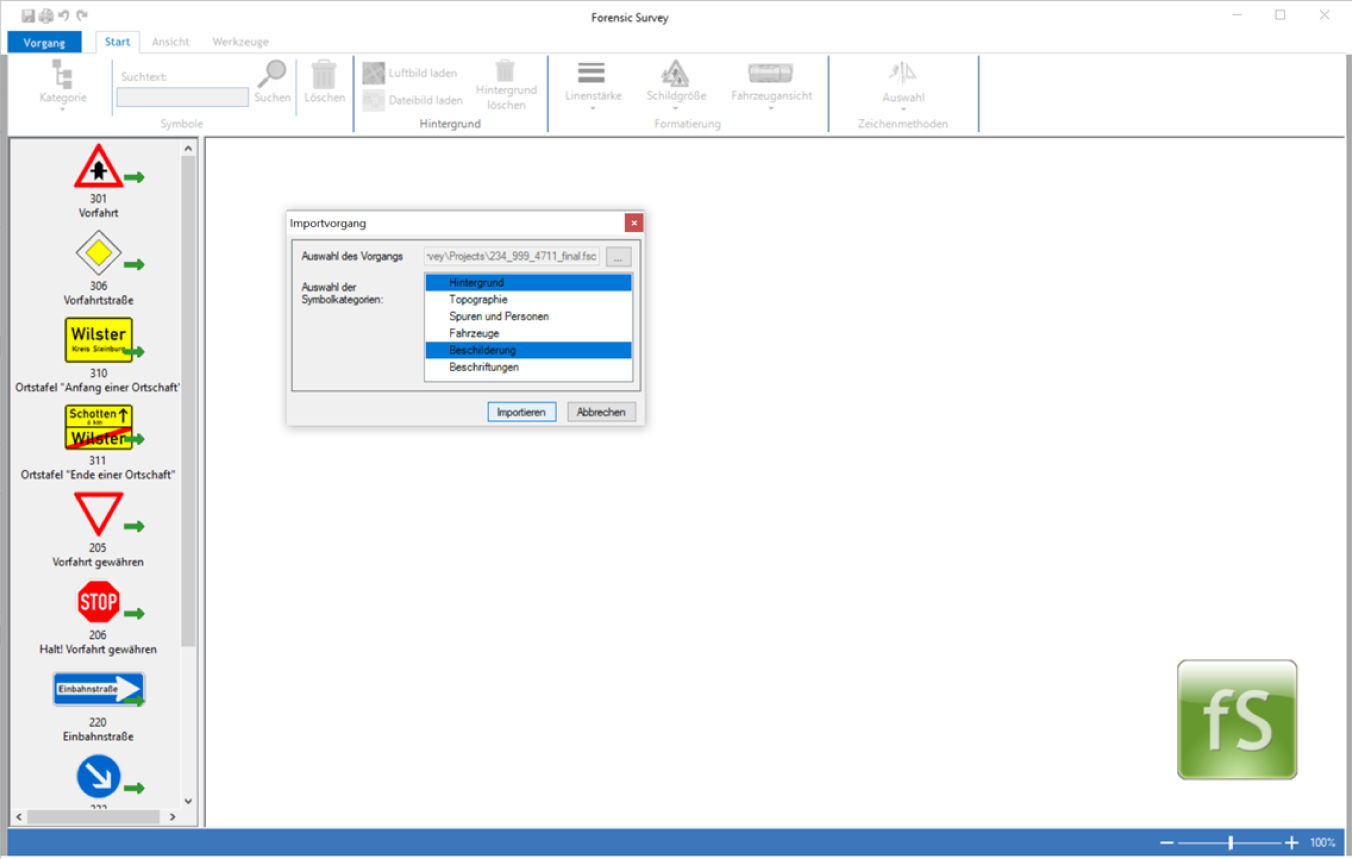The width and height of the screenshot is (1352, 859).
Task: Click the Wilster Ortstafel 310 symbol
Action: tap(98, 340)
